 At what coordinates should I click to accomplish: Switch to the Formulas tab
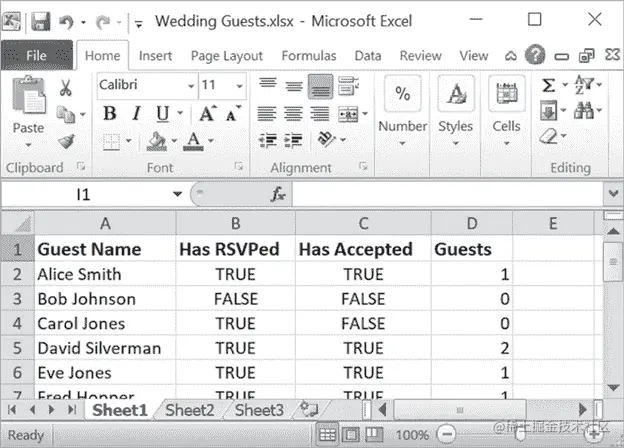(309, 56)
